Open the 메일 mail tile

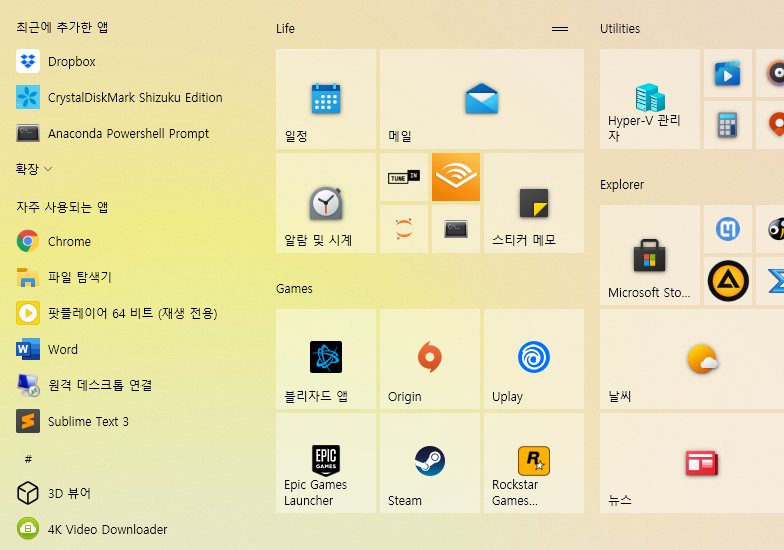482,99
